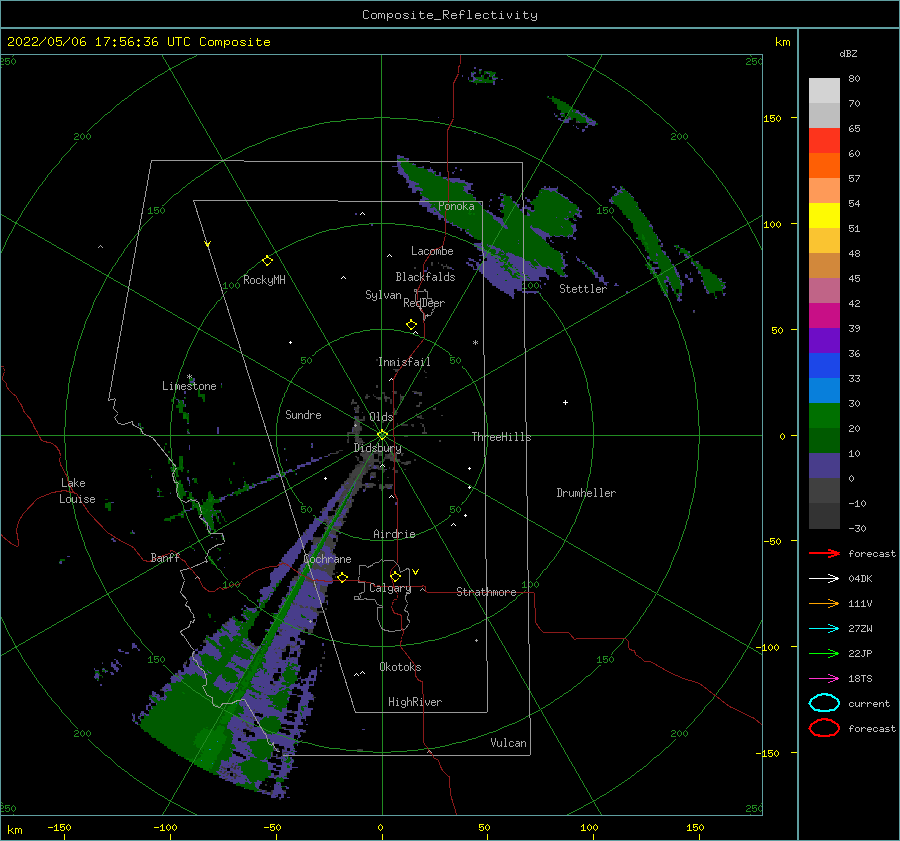This screenshot has width=900, height=841.
Task: Click the Calgary city label
Action: (390, 588)
